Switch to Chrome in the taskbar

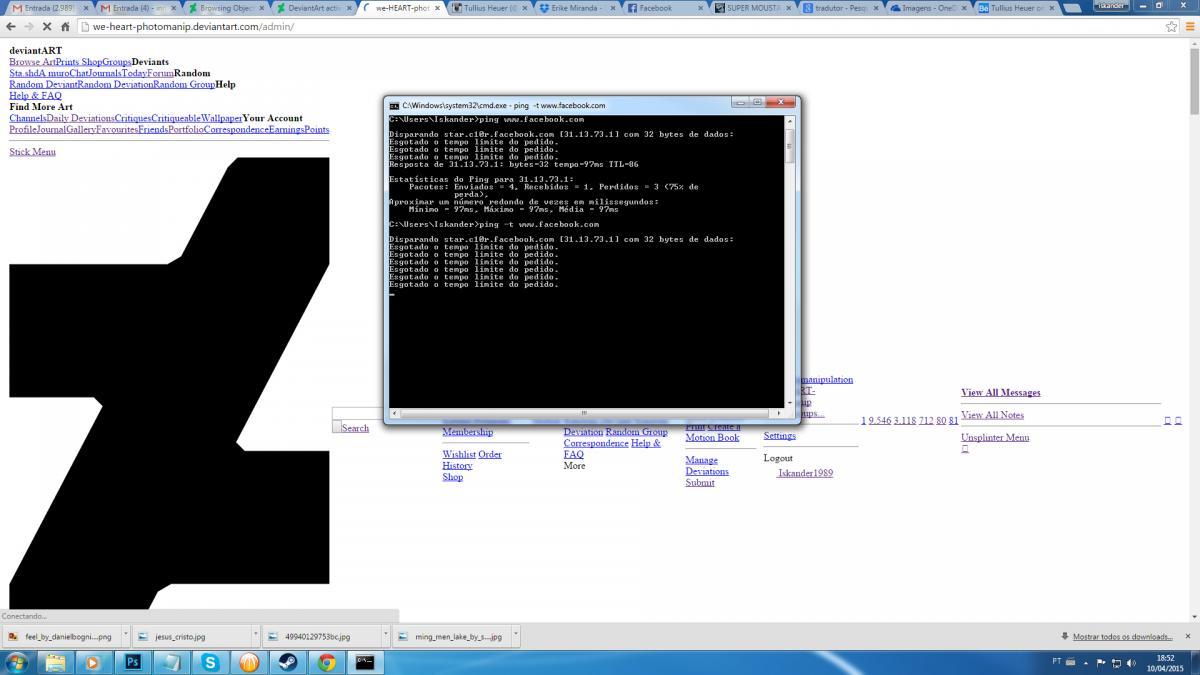click(326, 662)
